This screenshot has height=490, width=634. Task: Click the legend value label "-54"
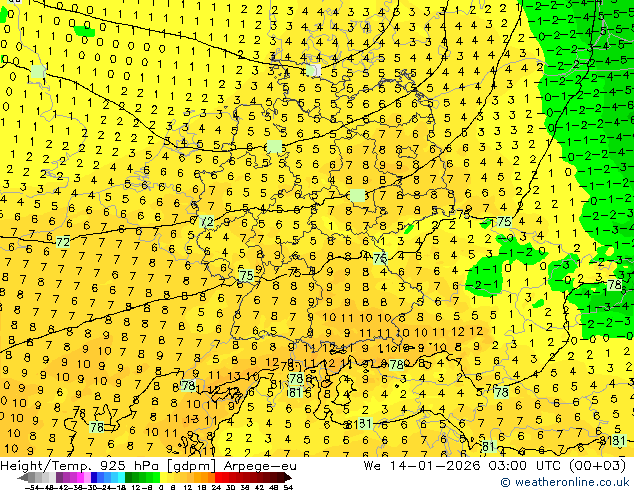point(32,487)
